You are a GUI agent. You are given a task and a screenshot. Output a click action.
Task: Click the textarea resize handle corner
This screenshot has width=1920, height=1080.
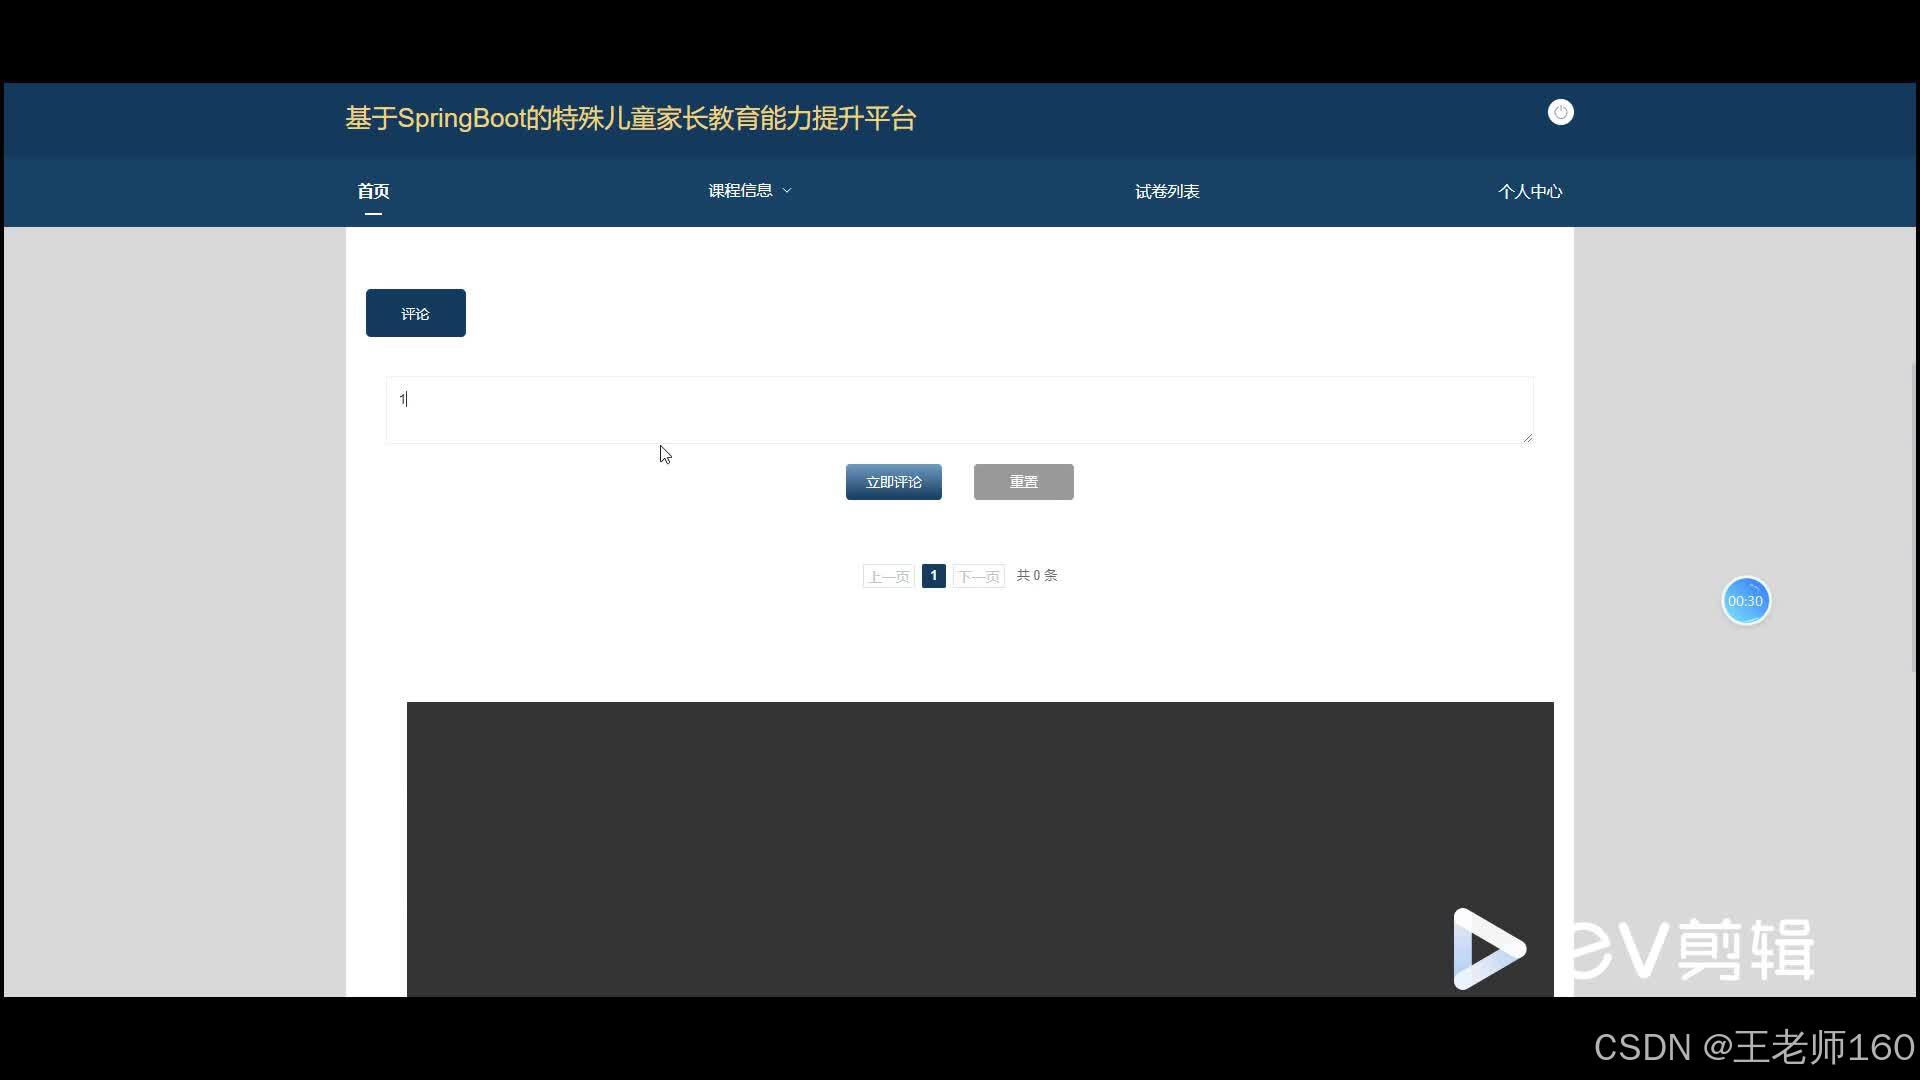[1527, 437]
